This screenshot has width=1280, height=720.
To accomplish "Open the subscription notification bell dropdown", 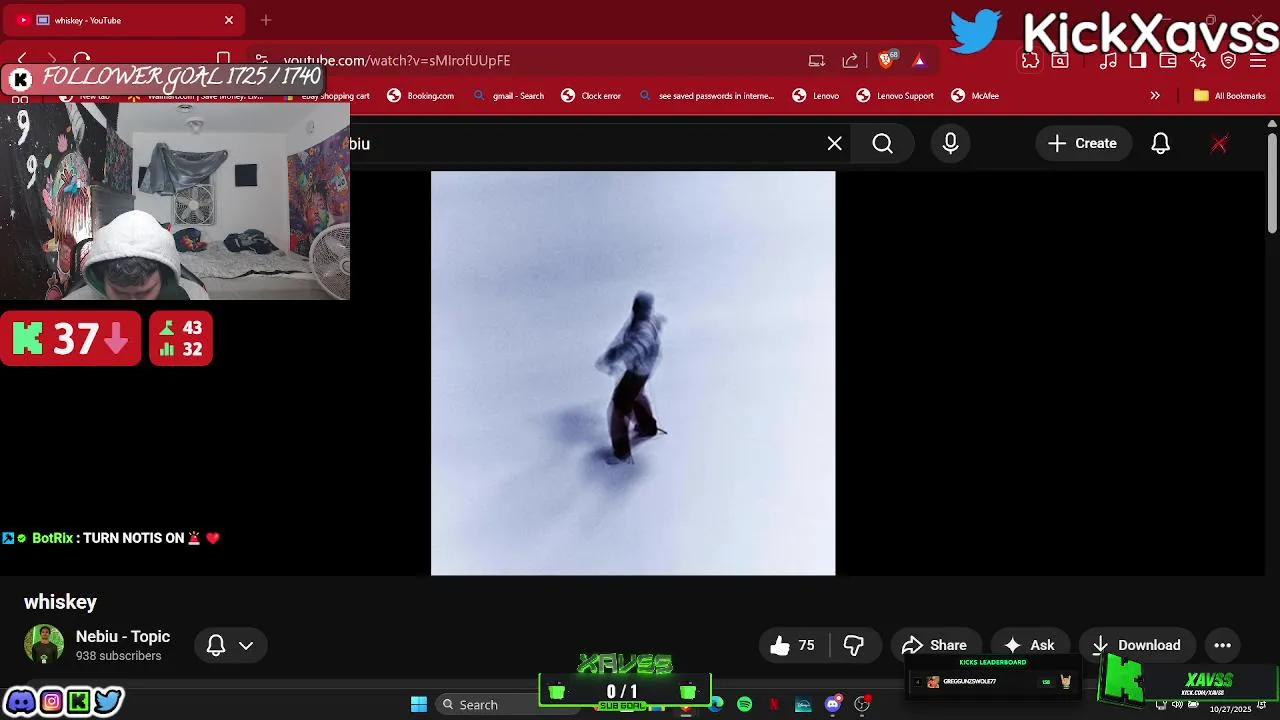I will 230,646.
